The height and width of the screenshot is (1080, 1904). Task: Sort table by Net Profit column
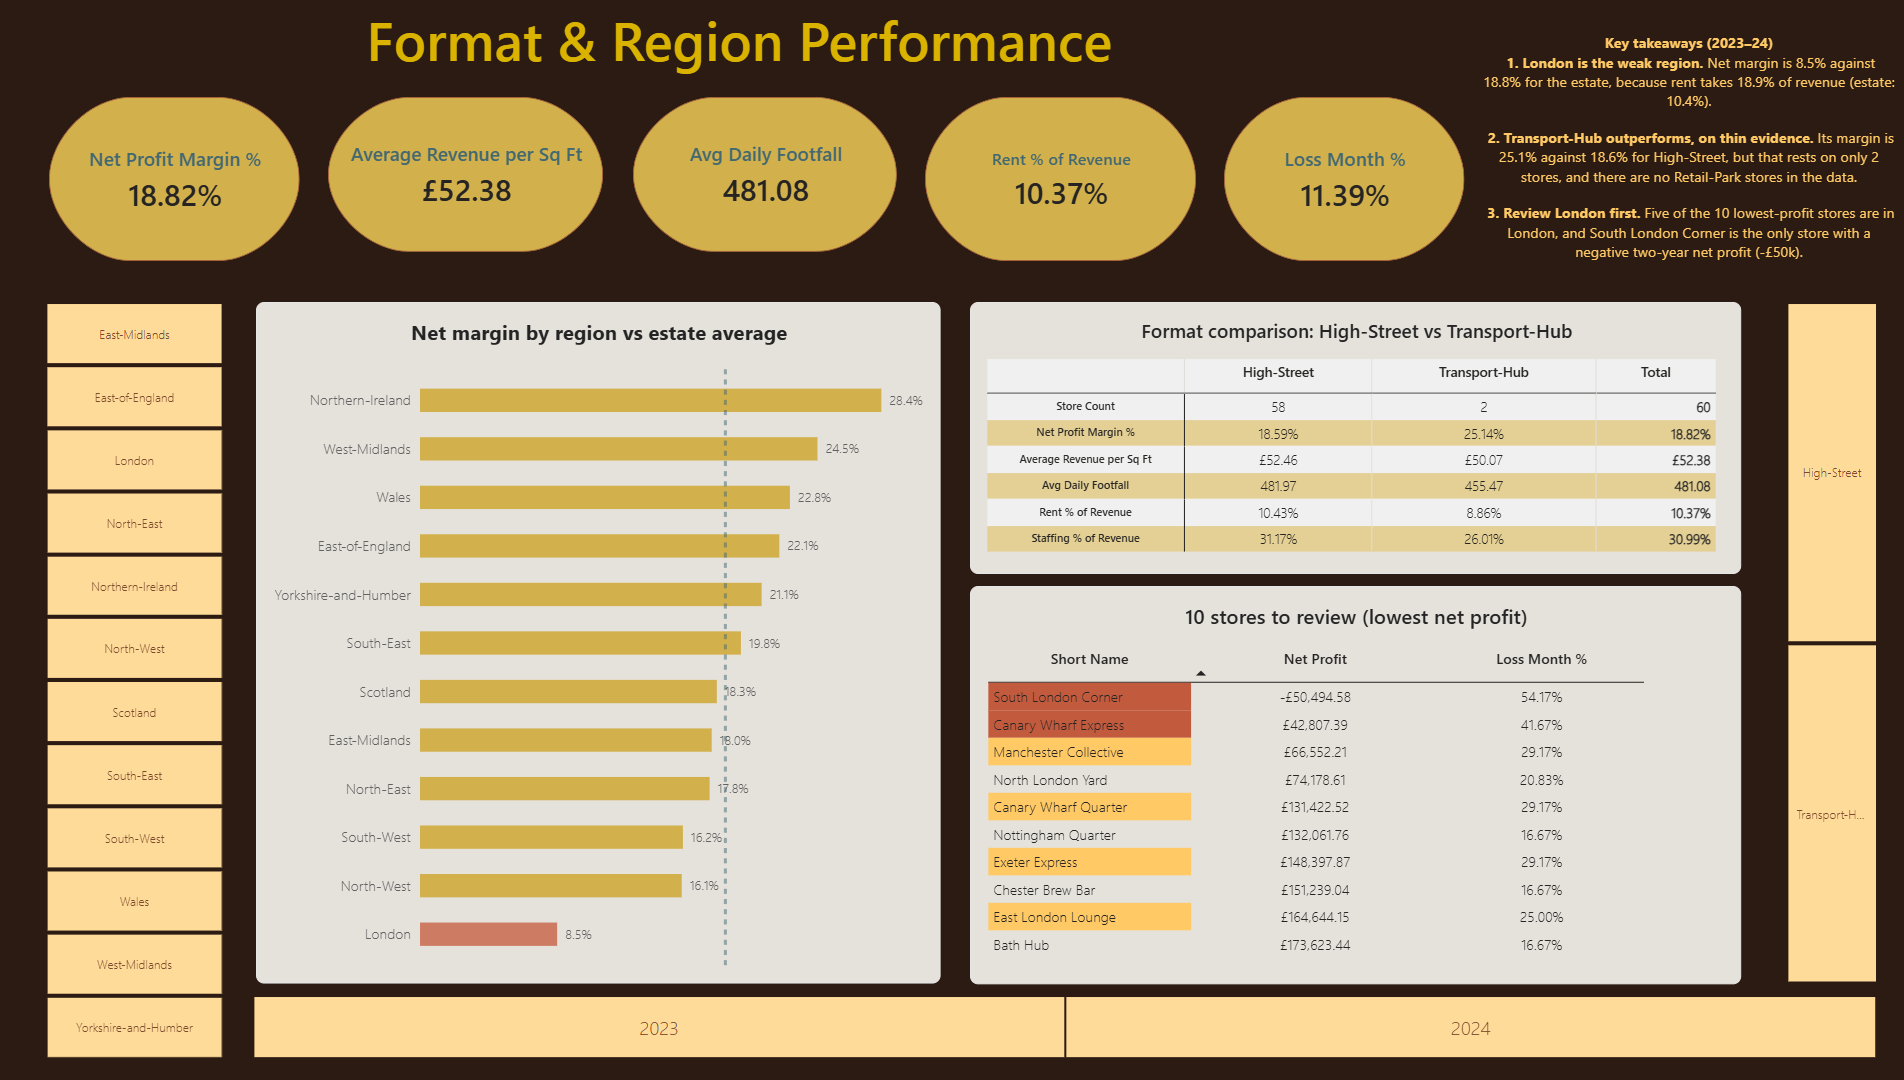(1315, 659)
